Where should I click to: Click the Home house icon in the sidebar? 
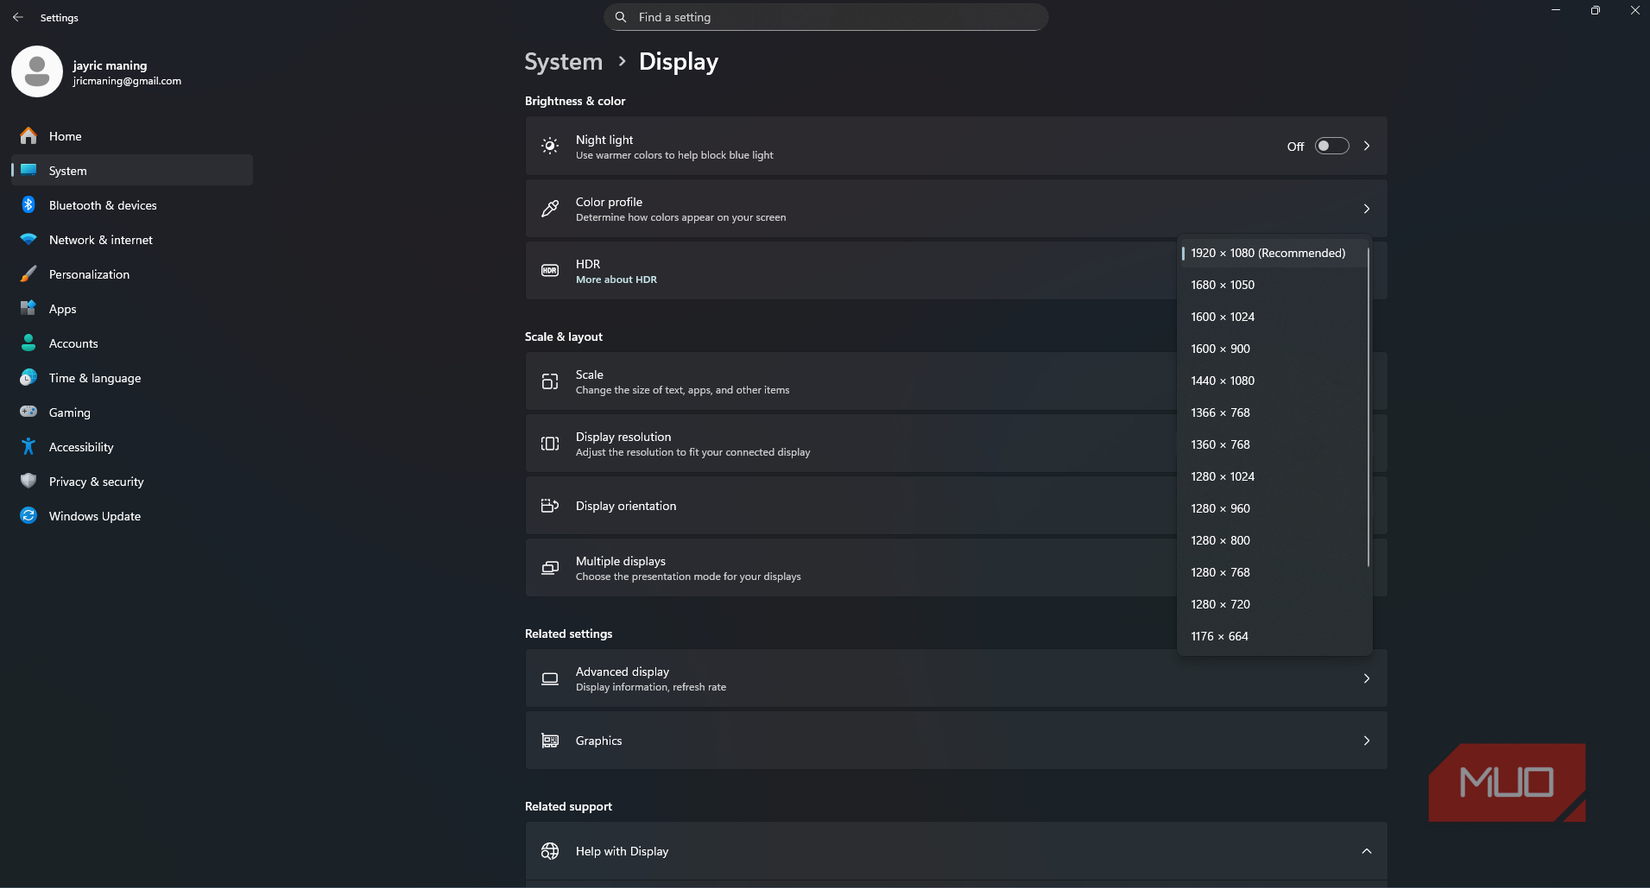click(x=28, y=136)
